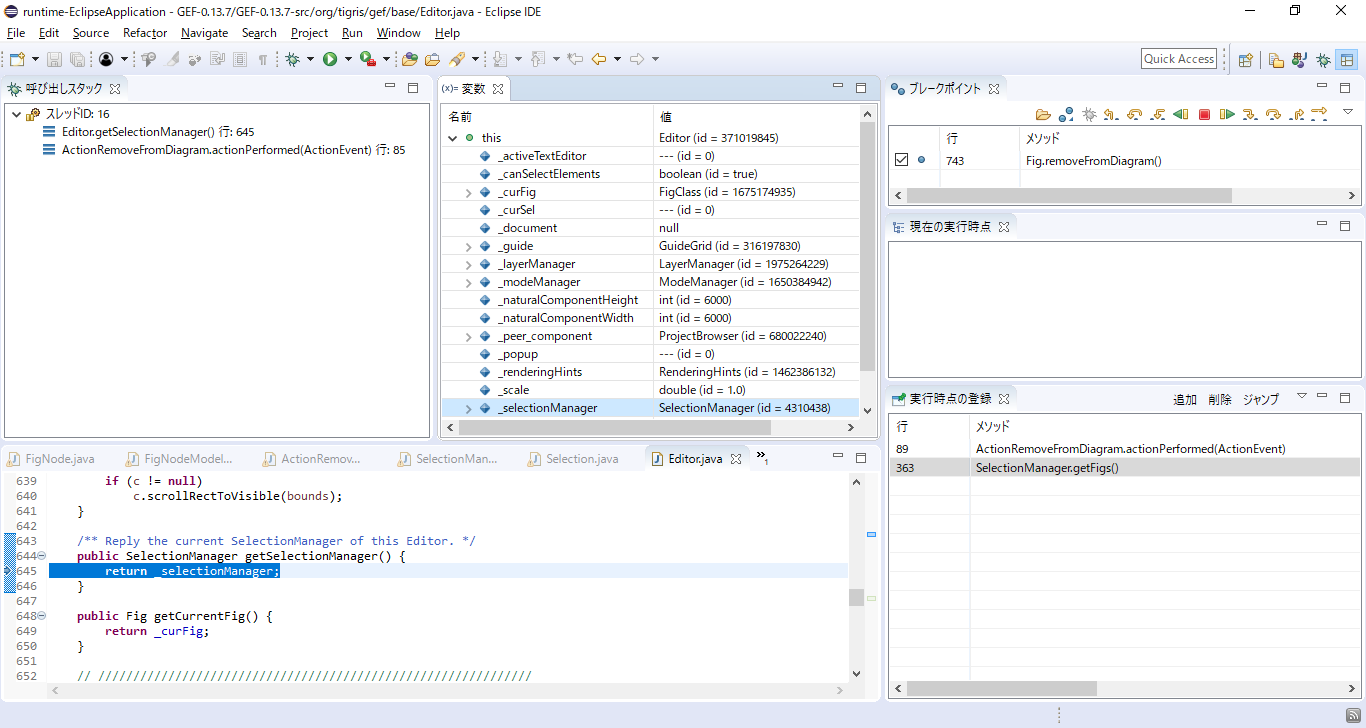The width and height of the screenshot is (1366, 728).
Task: Collapse the スレッドID: 16 thread node
Action: tap(16, 114)
